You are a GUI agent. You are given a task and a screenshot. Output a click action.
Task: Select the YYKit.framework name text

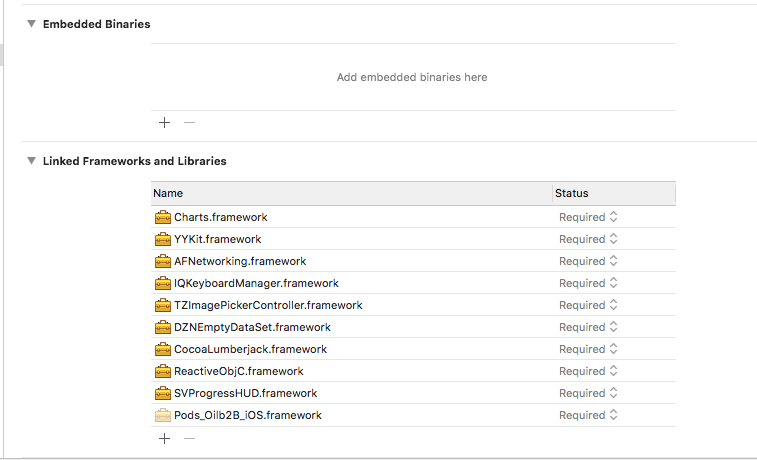tap(217, 239)
